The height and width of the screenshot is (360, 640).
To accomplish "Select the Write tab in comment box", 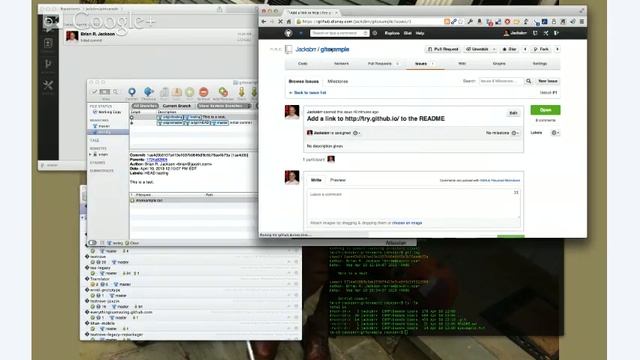I will click(316, 180).
